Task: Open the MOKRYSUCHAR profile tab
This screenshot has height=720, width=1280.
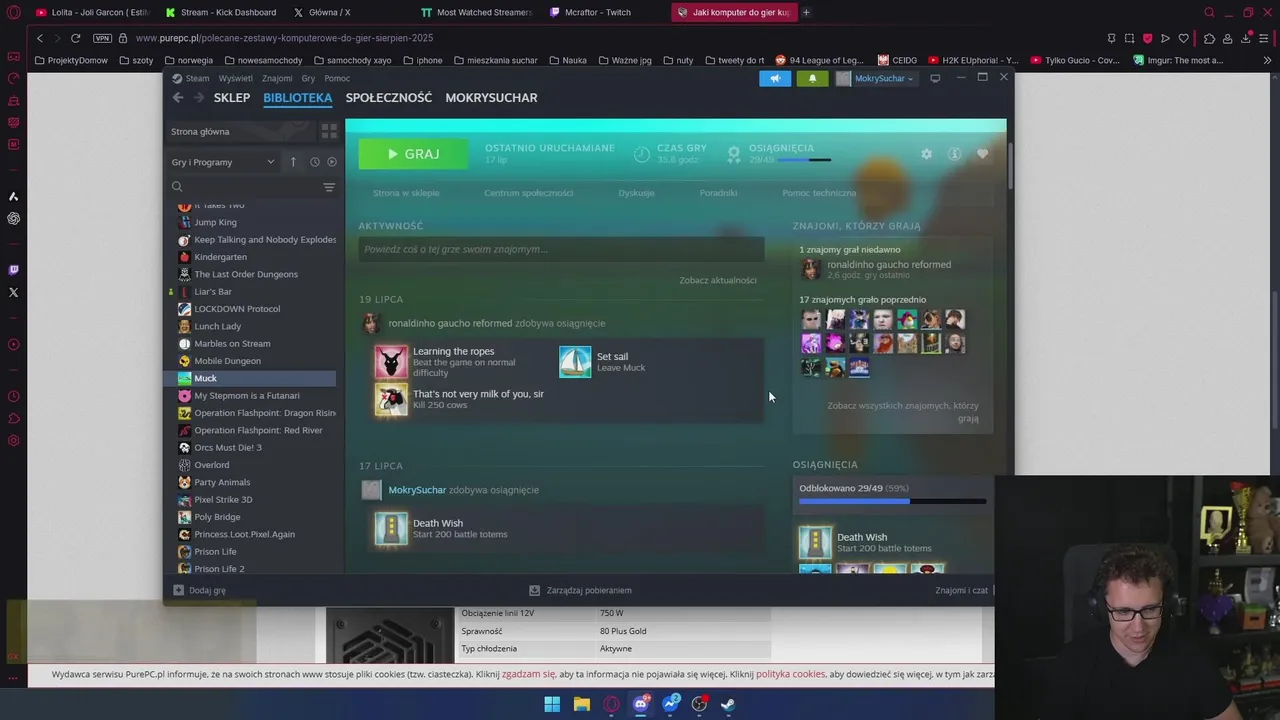Action: 491,97
